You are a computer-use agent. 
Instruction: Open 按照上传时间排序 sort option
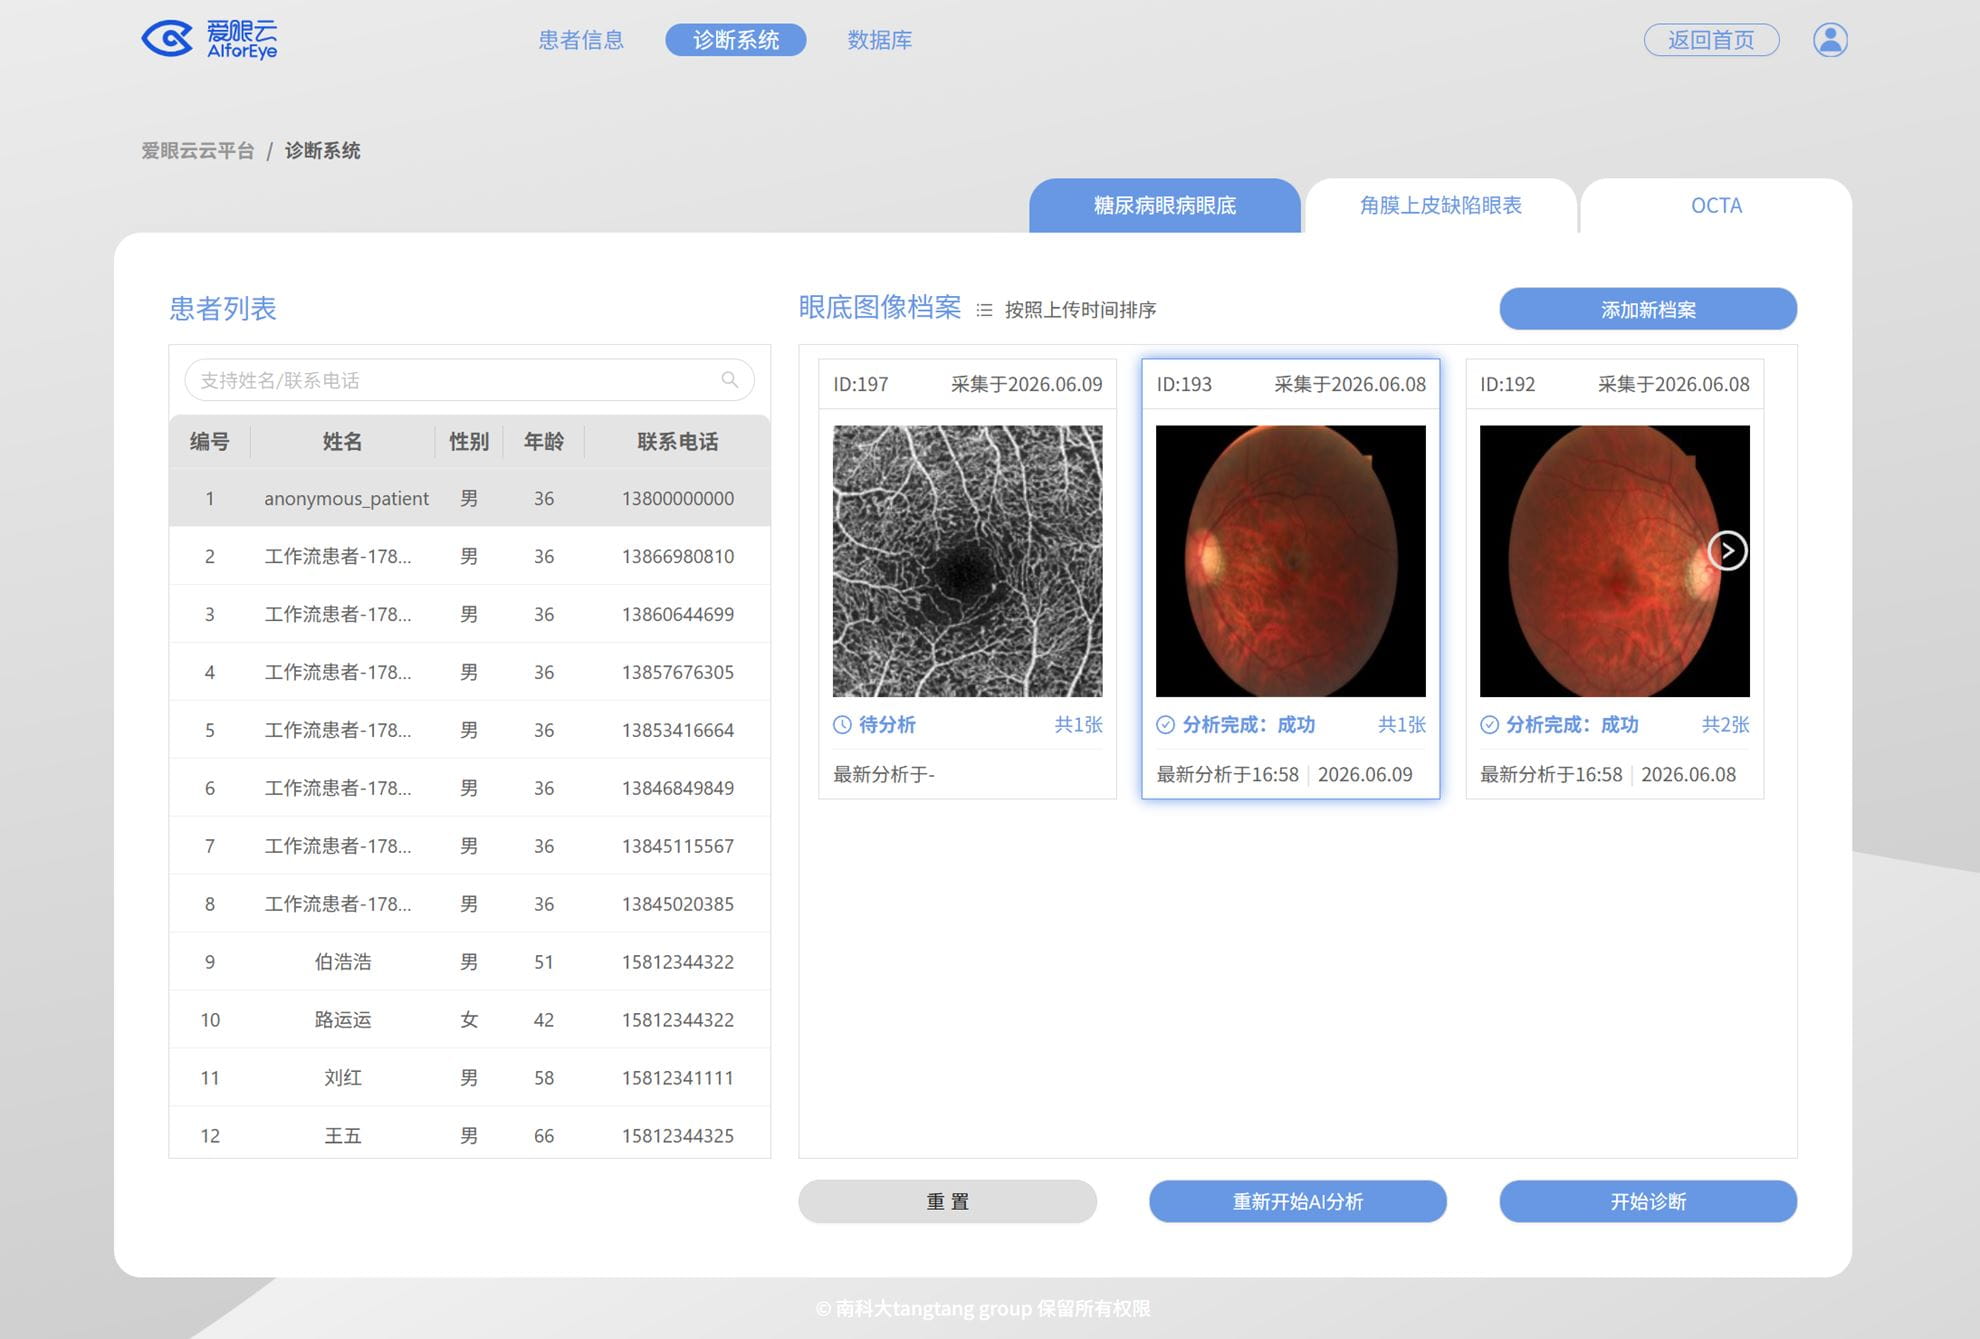(1080, 310)
